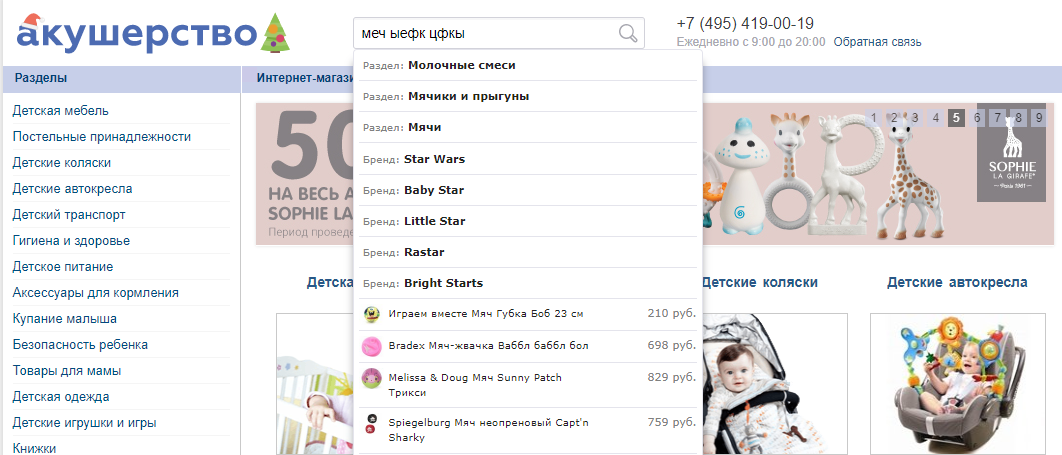
Task: Select active banner slide 5
Action: [x=956, y=118]
